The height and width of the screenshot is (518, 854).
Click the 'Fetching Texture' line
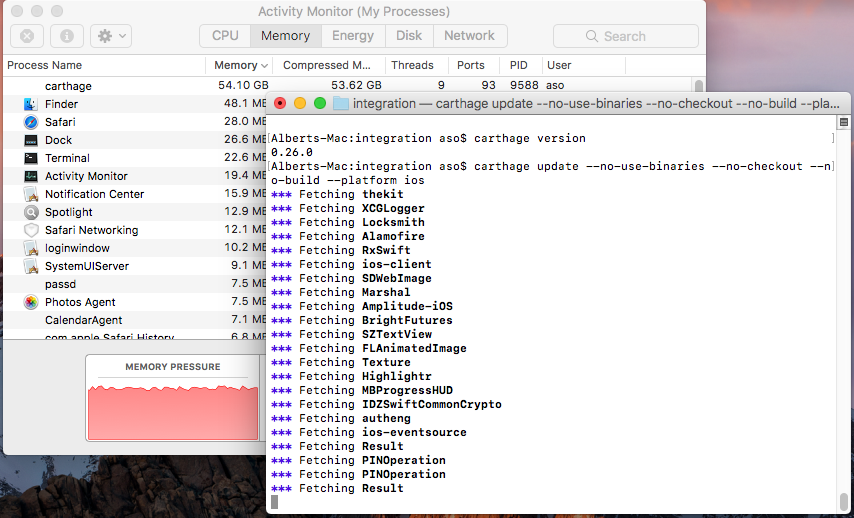[340, 362]
